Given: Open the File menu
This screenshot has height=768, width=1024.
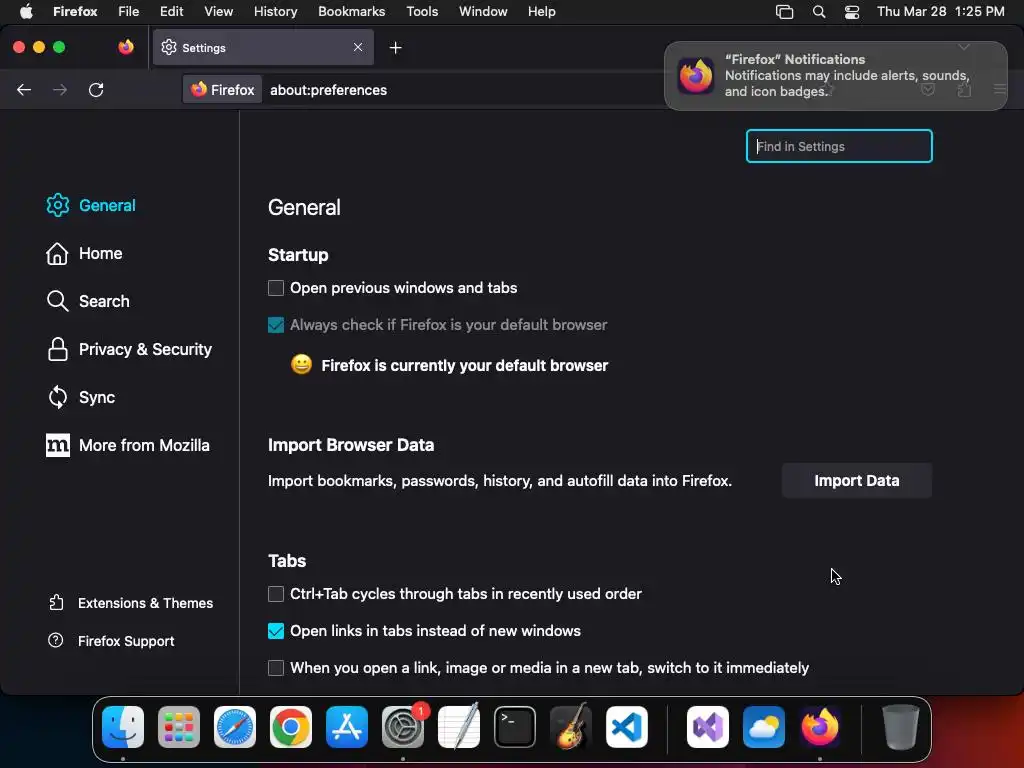Looking at the screenshot, I should 128,11.
